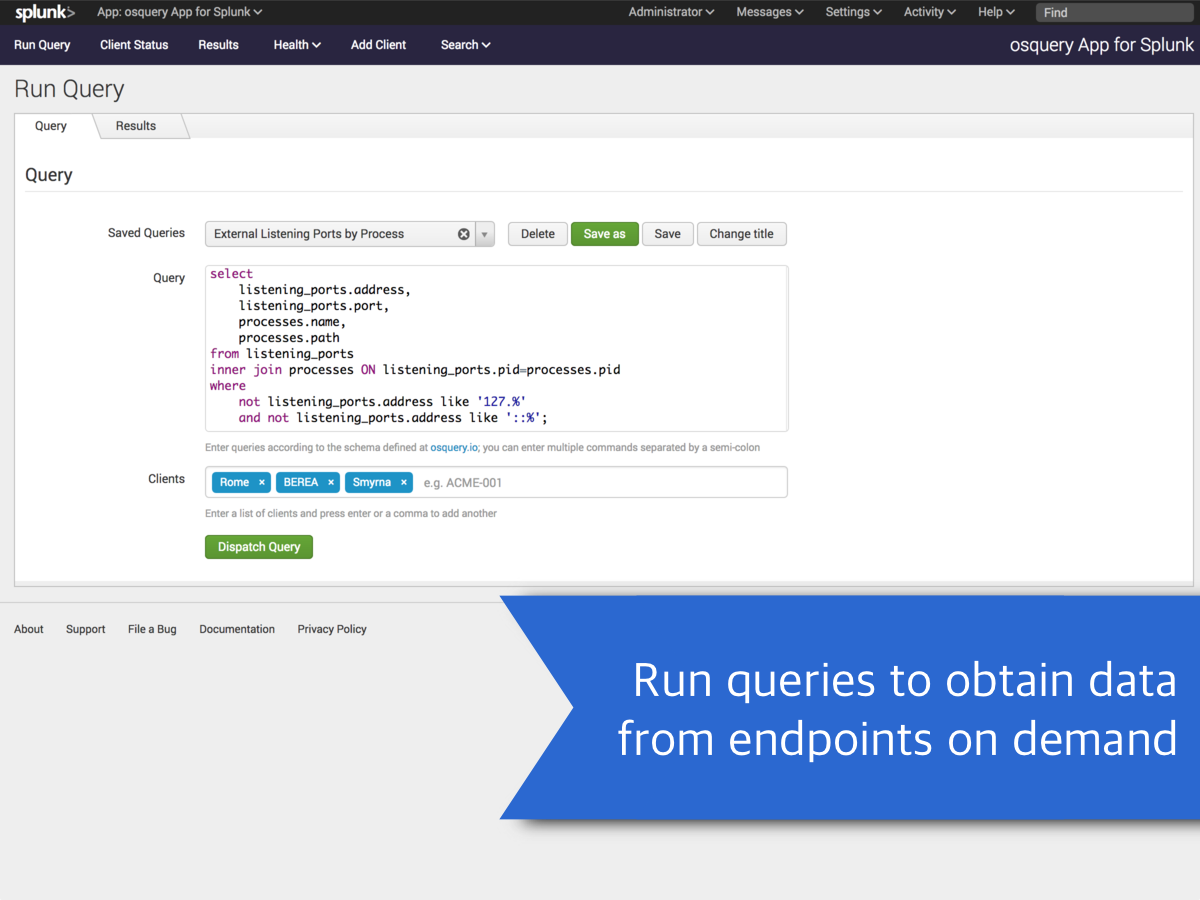Open the File a Bug link

[x=152, y=629]
